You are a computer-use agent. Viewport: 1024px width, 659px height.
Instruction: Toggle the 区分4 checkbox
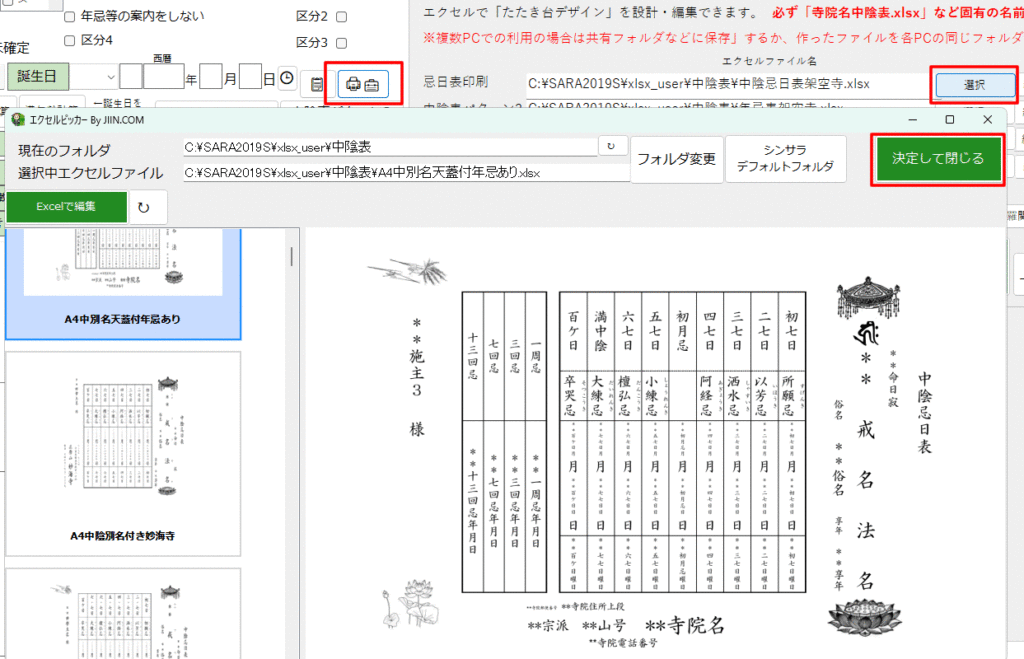69,41
